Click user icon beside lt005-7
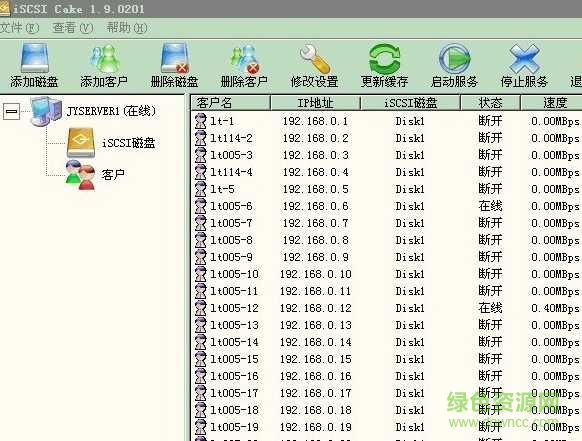The height and width of the screenshot is (441, 582). [200, 223]
